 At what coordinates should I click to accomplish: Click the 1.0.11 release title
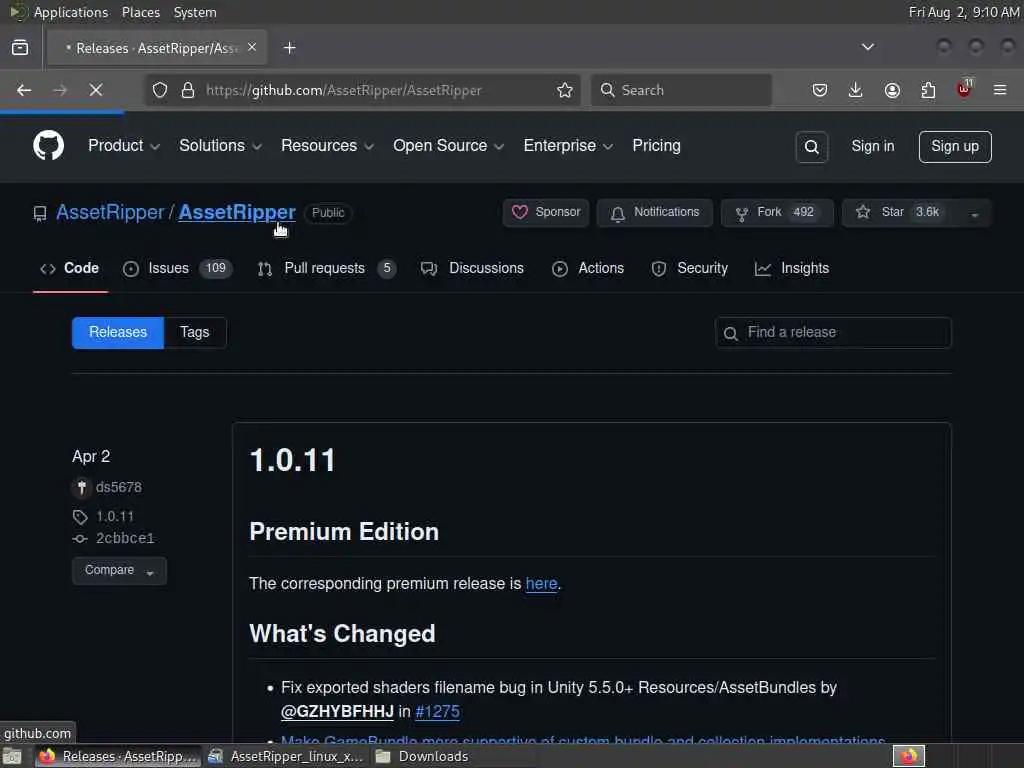click(292, 460)
